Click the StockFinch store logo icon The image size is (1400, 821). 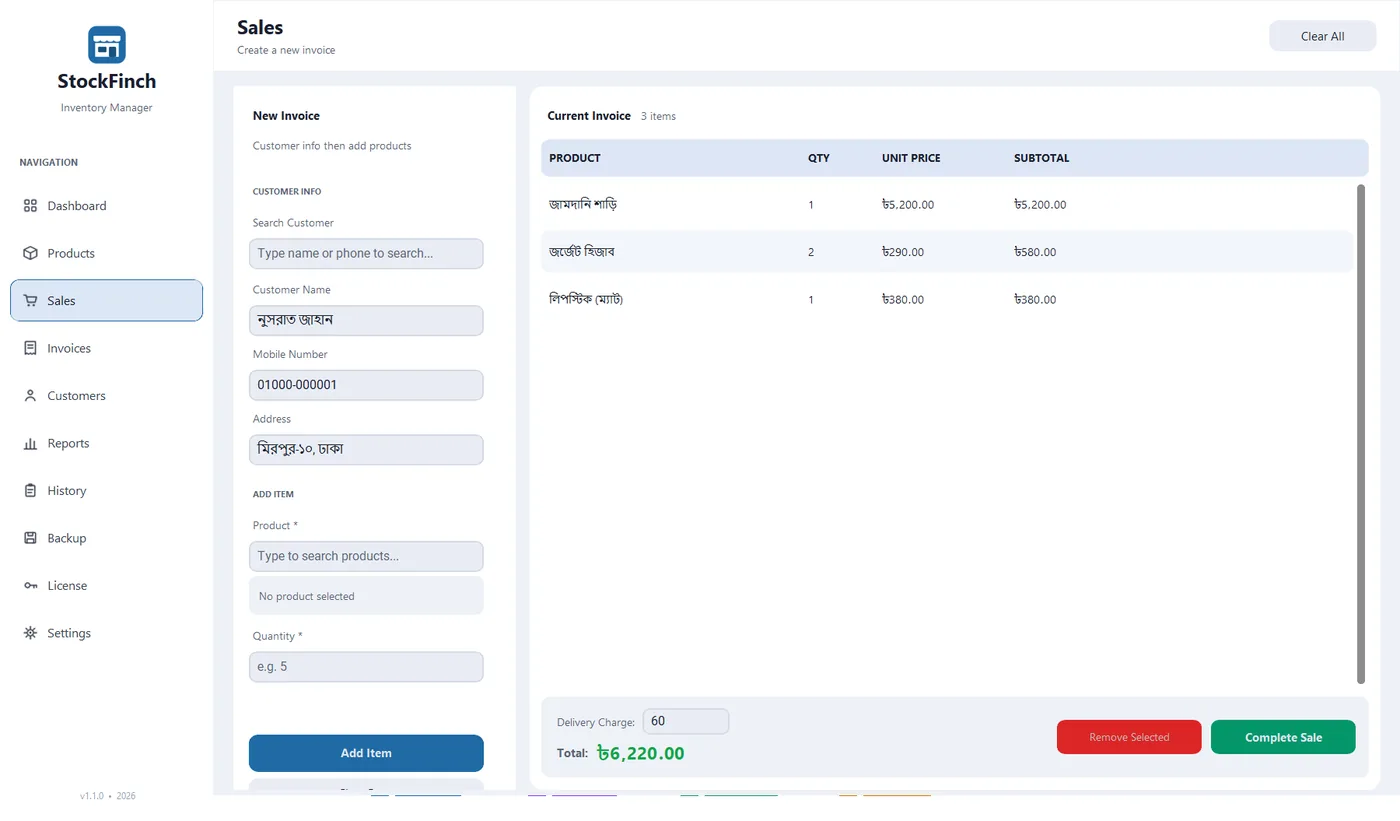click(107, 45)
